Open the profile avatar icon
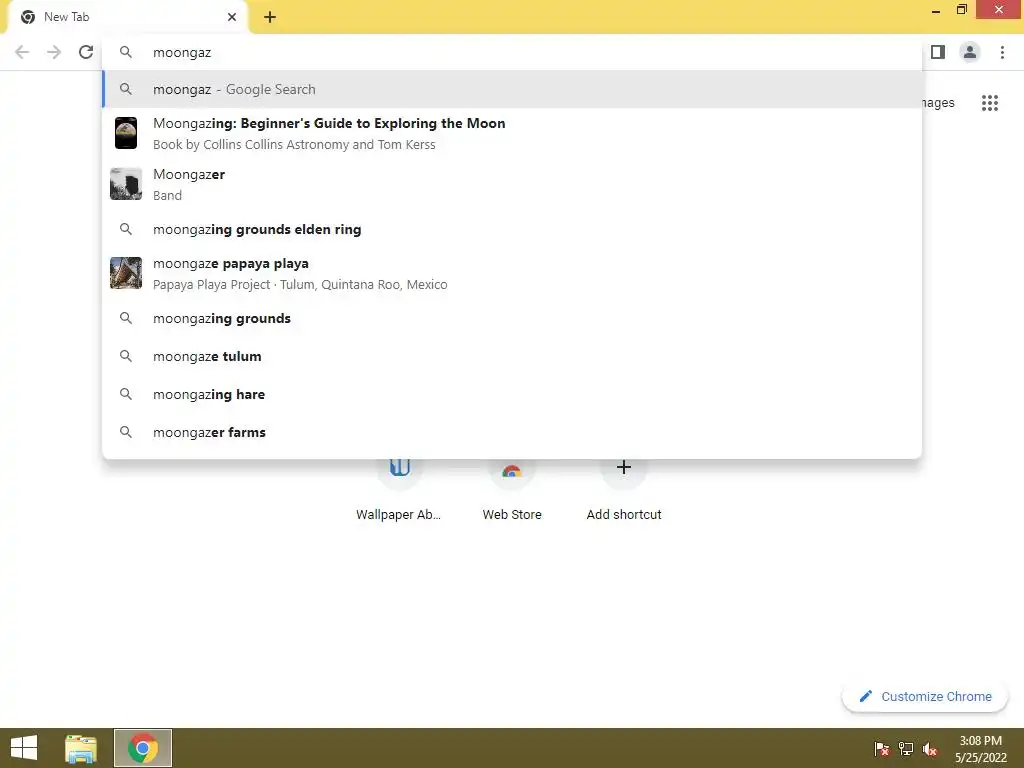This screenshot has width=1024, height=768. (x=970, y=52)
